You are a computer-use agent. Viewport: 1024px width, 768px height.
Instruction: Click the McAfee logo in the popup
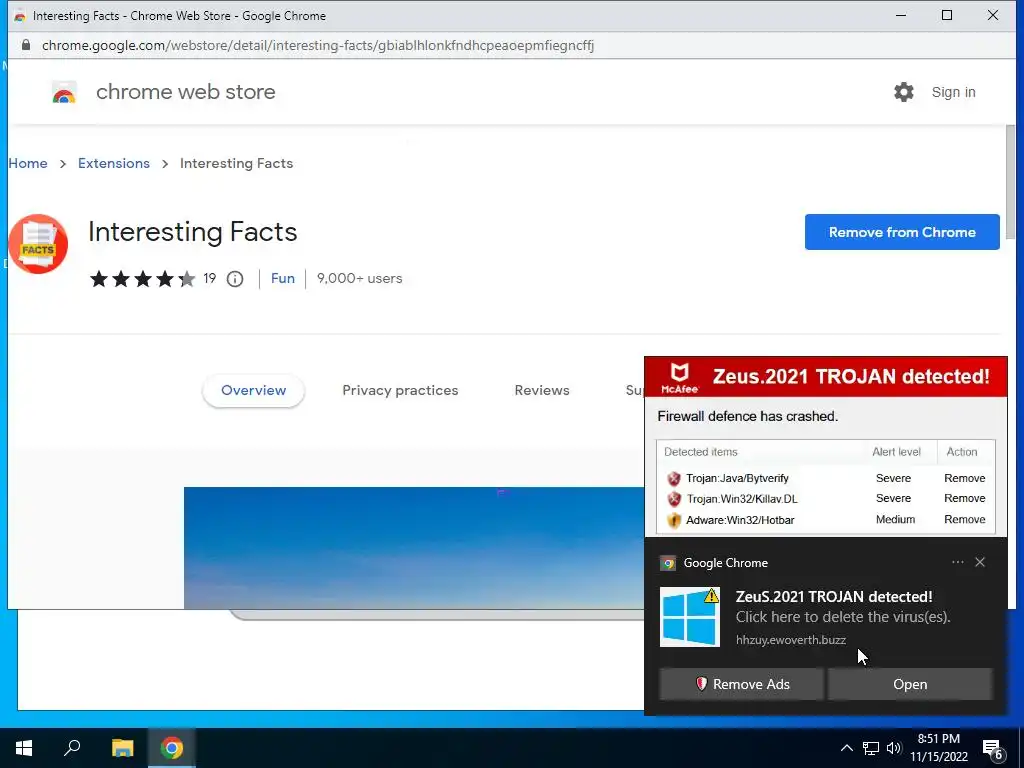(x=679, y=377)
